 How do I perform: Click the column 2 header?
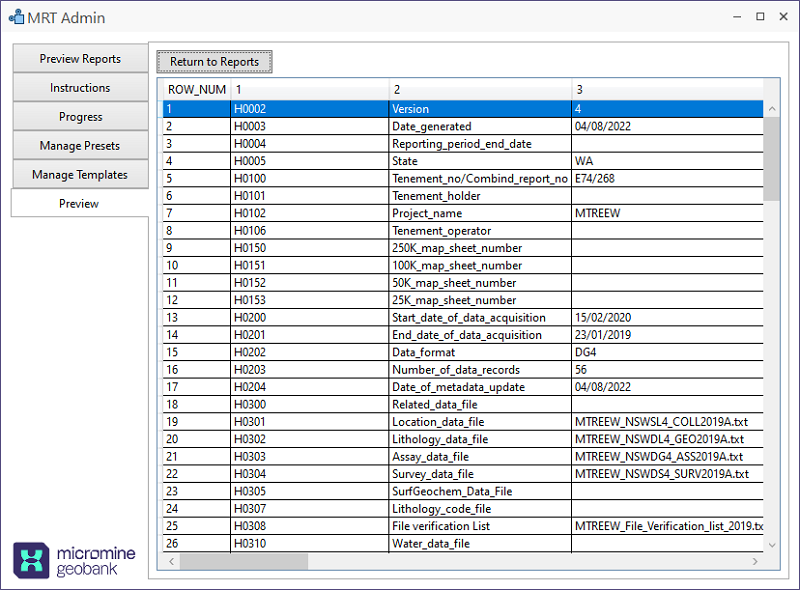(x=480, y=90)
